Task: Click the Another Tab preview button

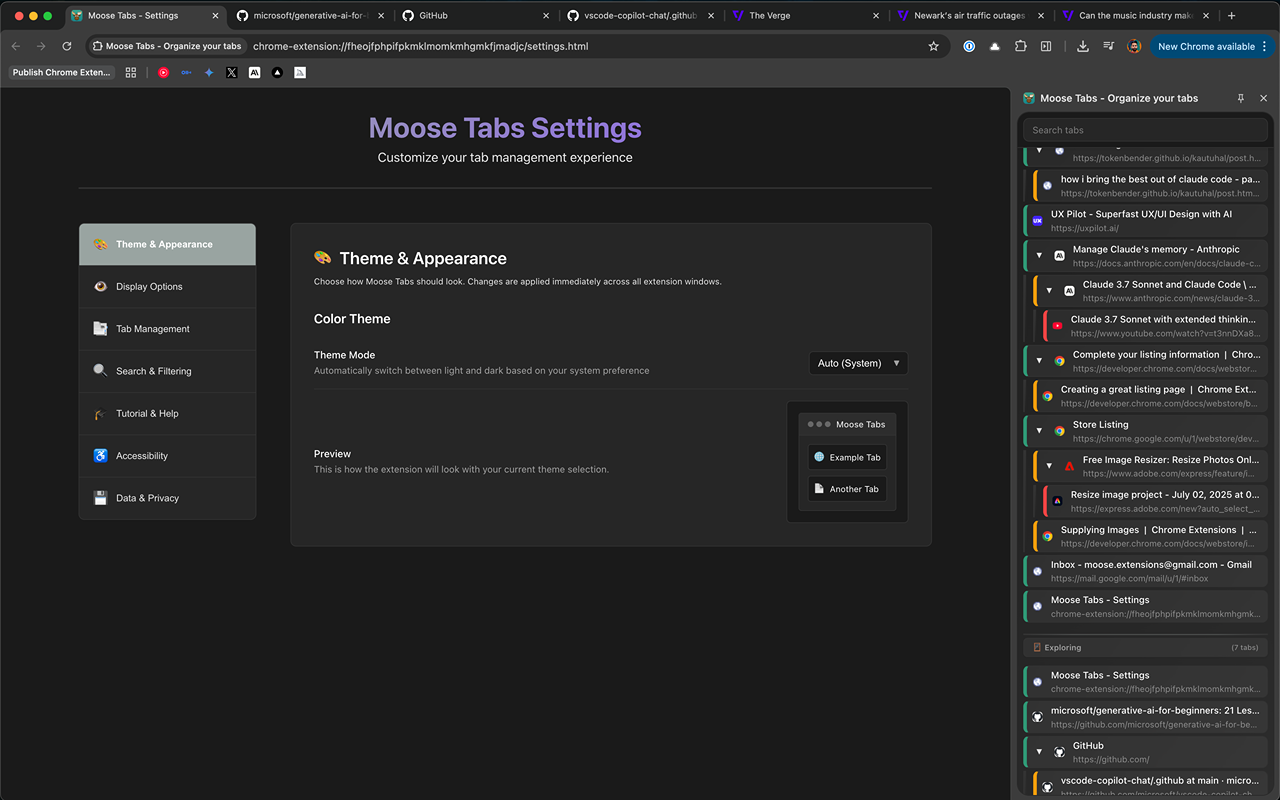Action: pos(847,489)
